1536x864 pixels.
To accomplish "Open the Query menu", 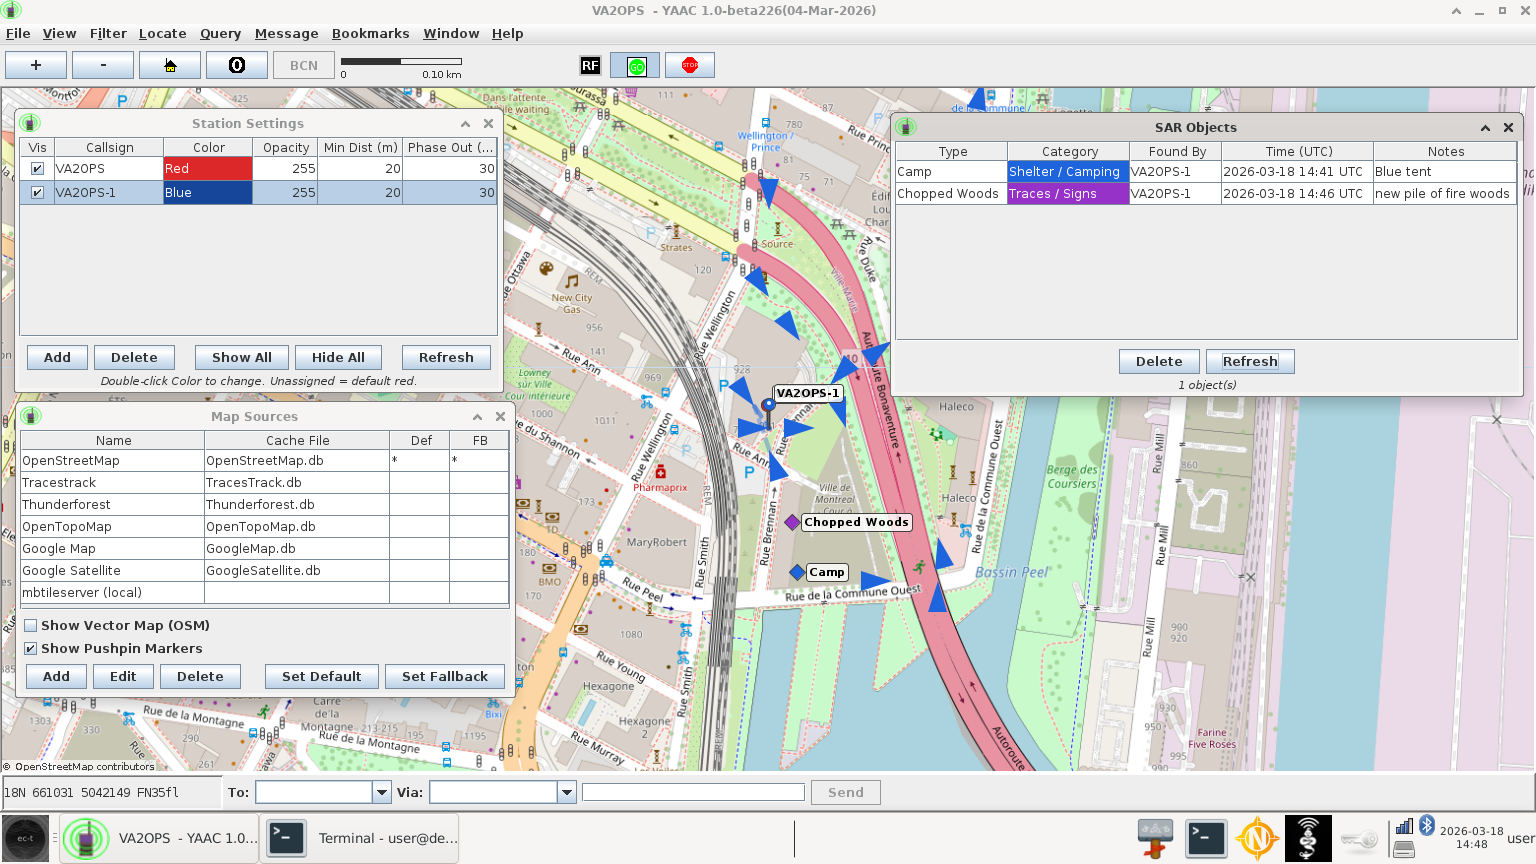I will coord(220,33).
